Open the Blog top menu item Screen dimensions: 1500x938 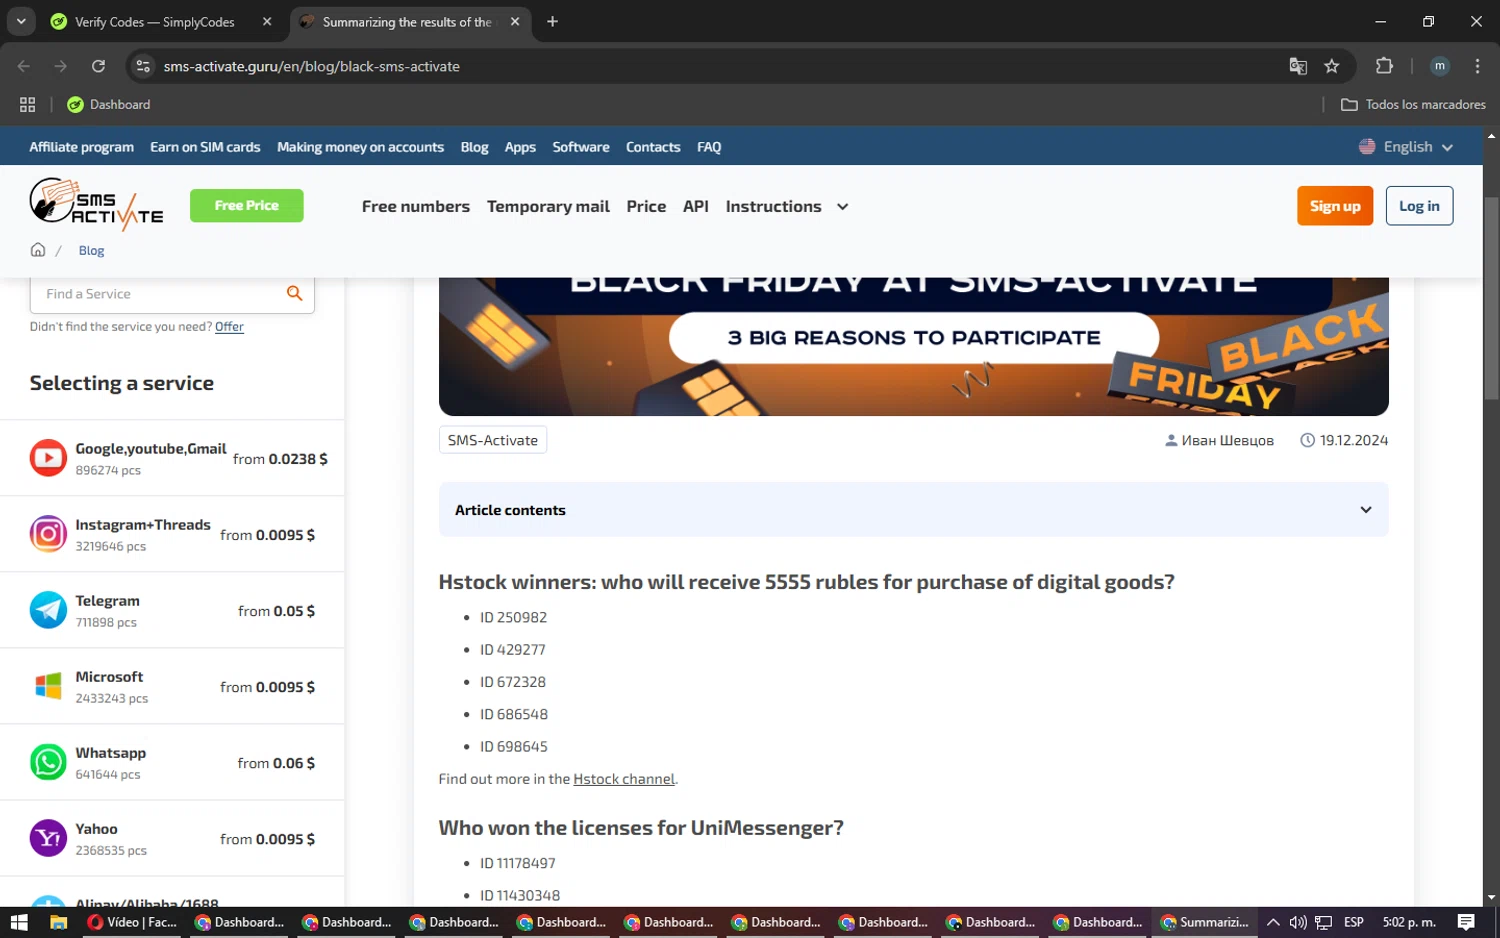[474, 147]
